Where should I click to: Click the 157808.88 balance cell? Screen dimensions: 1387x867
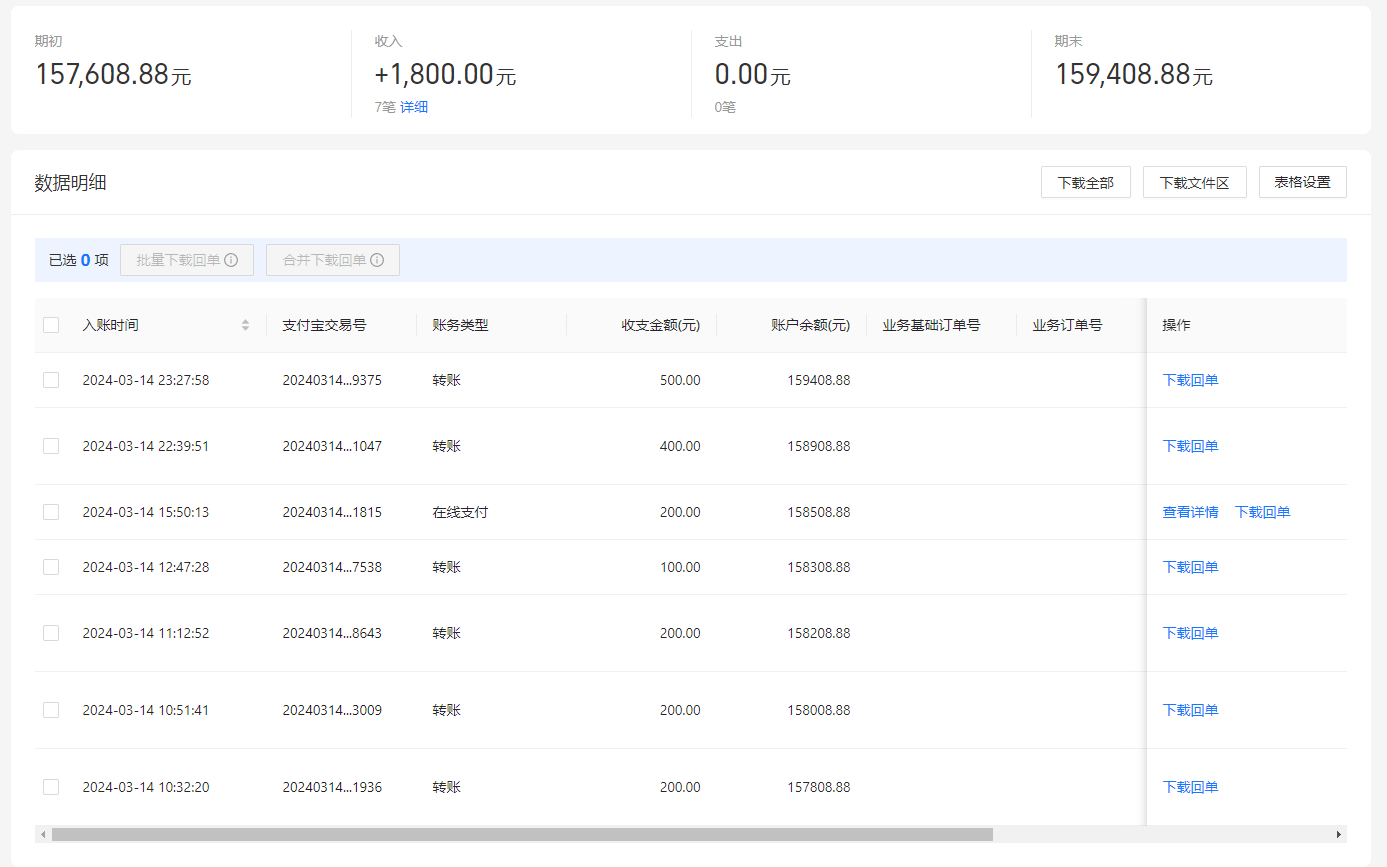click(818, 787)
